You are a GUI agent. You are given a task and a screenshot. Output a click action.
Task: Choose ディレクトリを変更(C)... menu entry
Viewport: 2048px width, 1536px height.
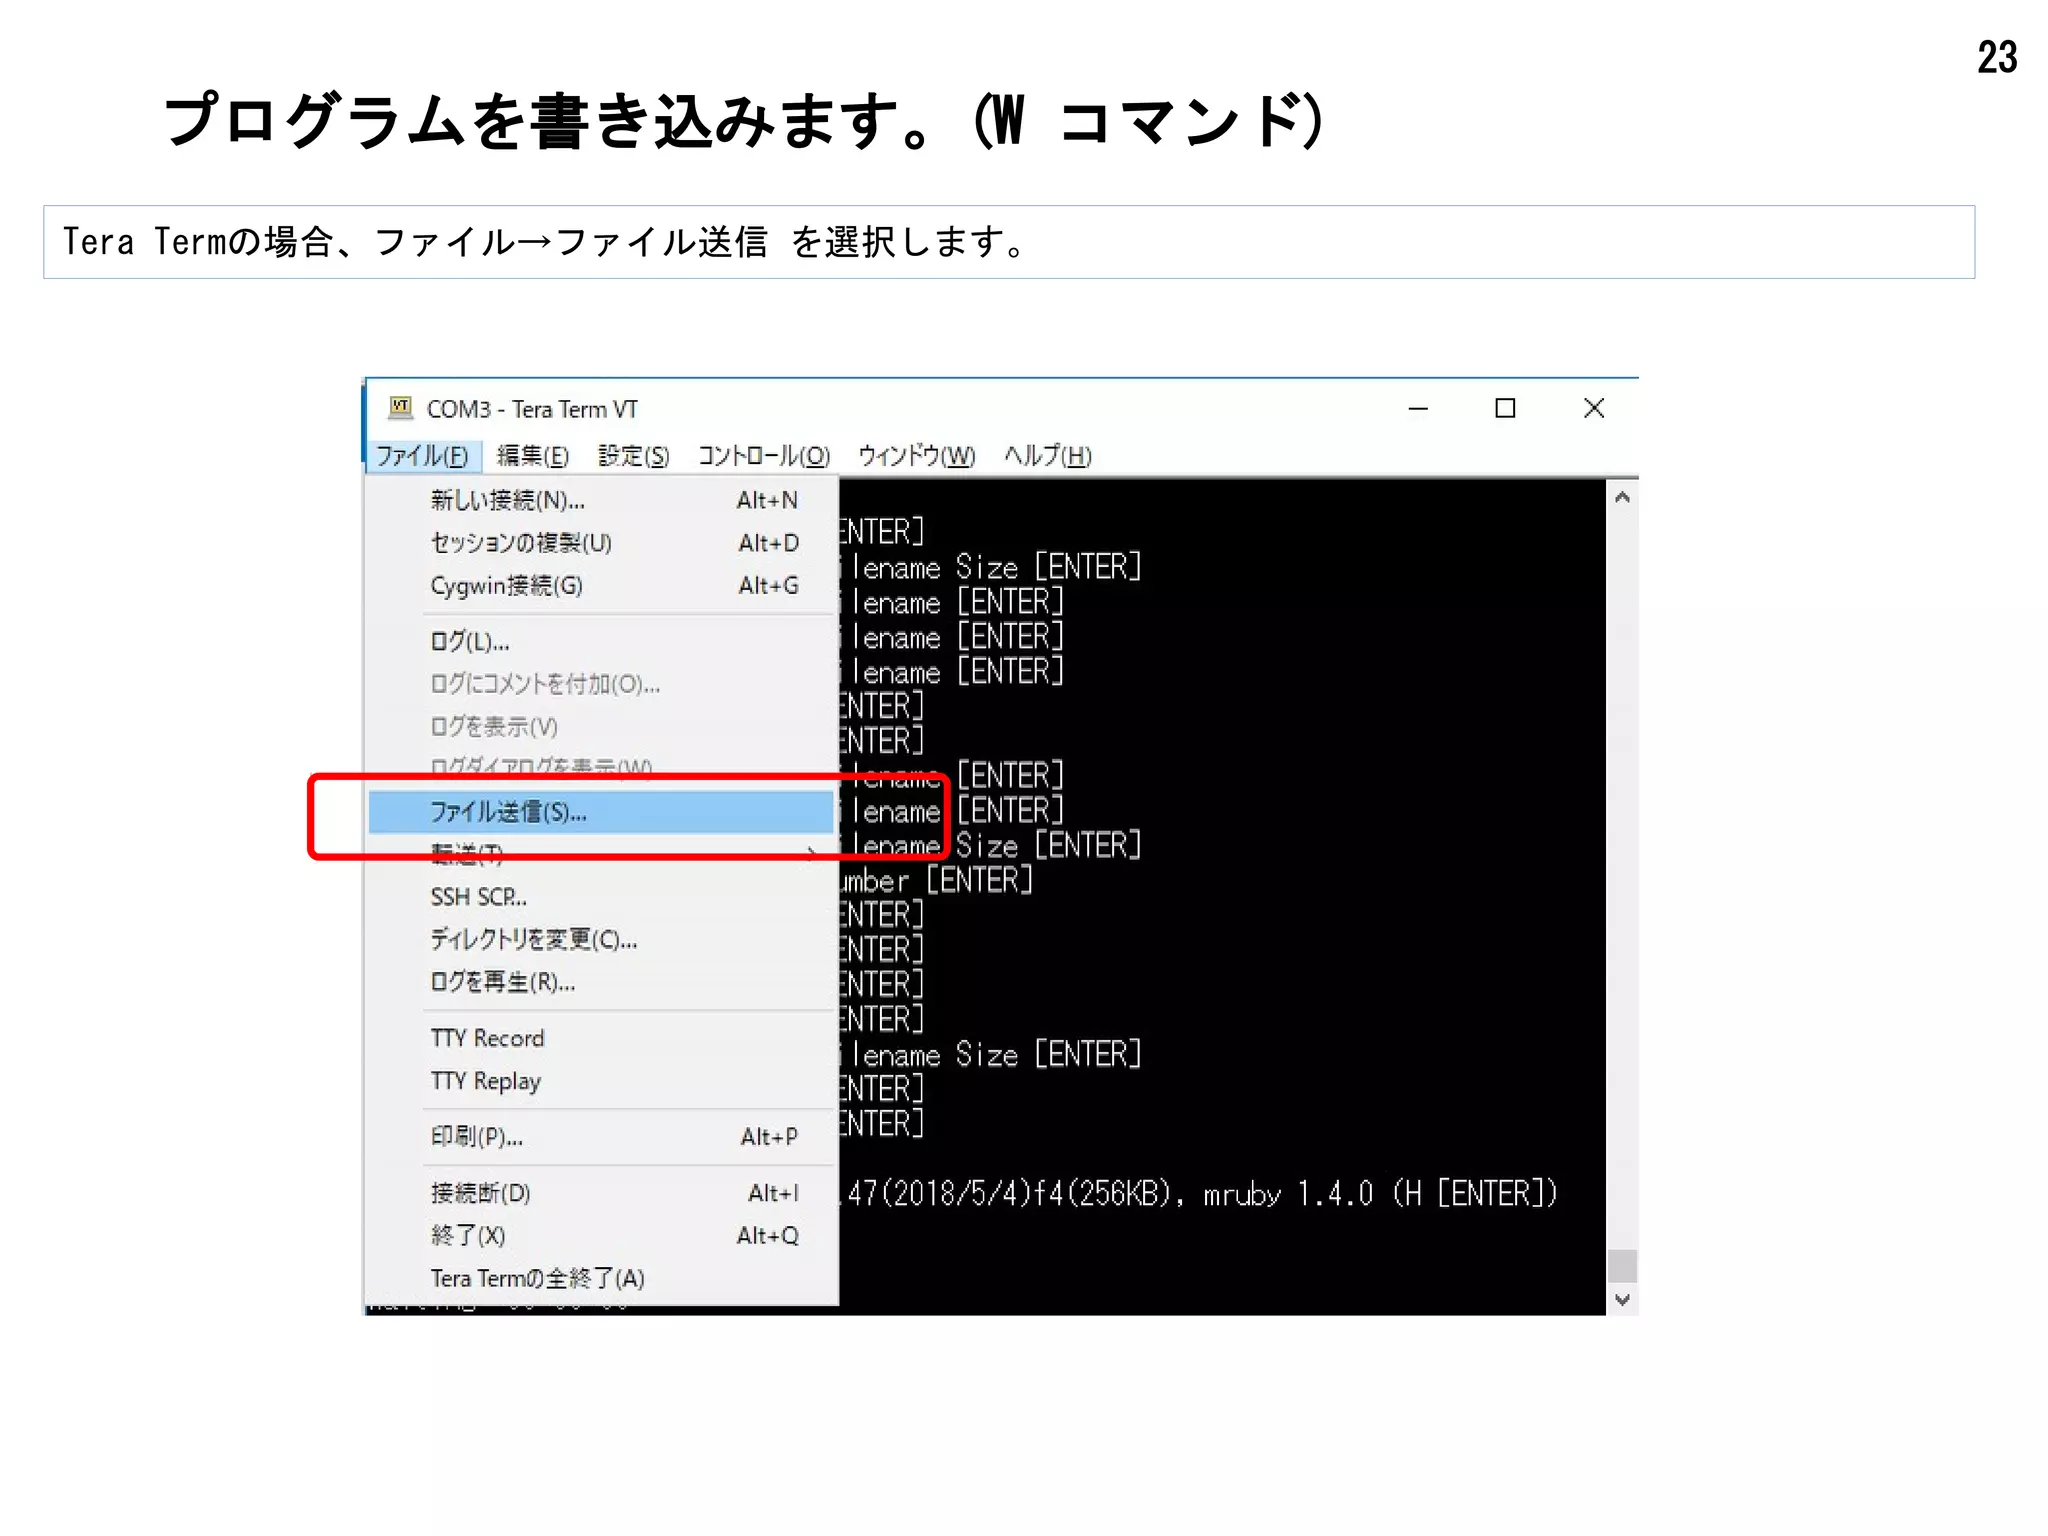click(601, 939)
